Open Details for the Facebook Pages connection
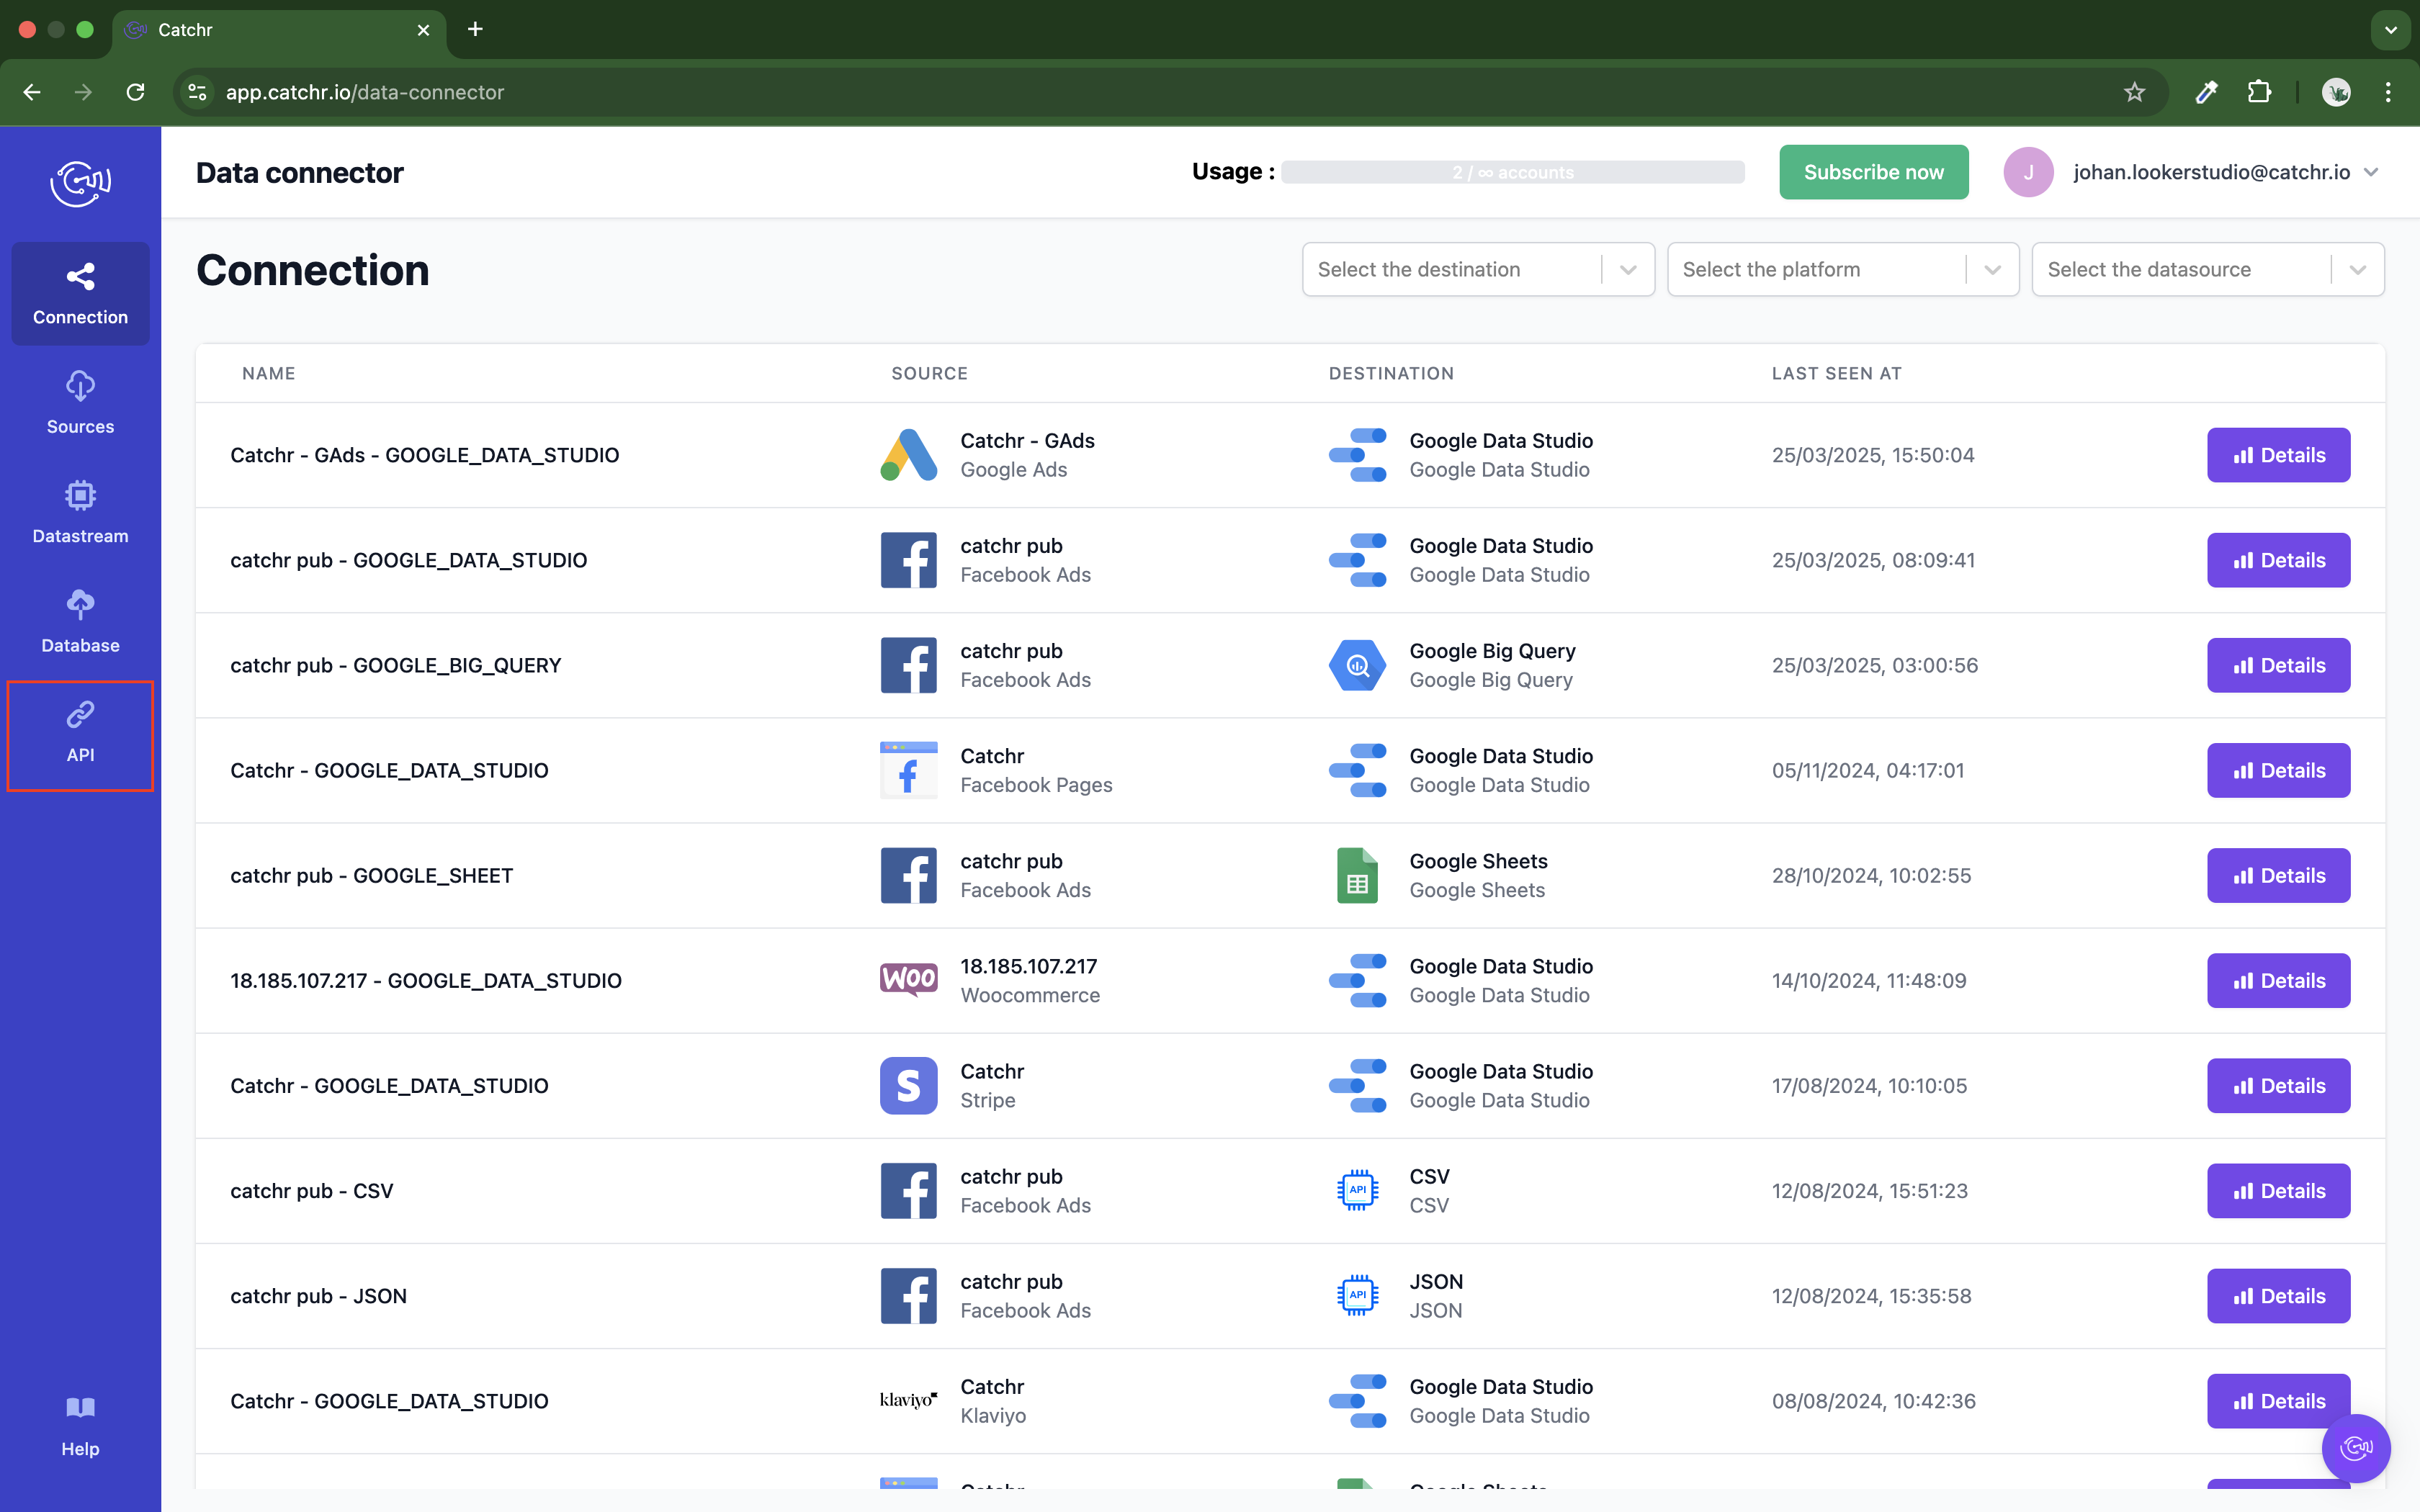Image resolution: width=2420 pixels, height=1512 pixels. click(2278, 770)
